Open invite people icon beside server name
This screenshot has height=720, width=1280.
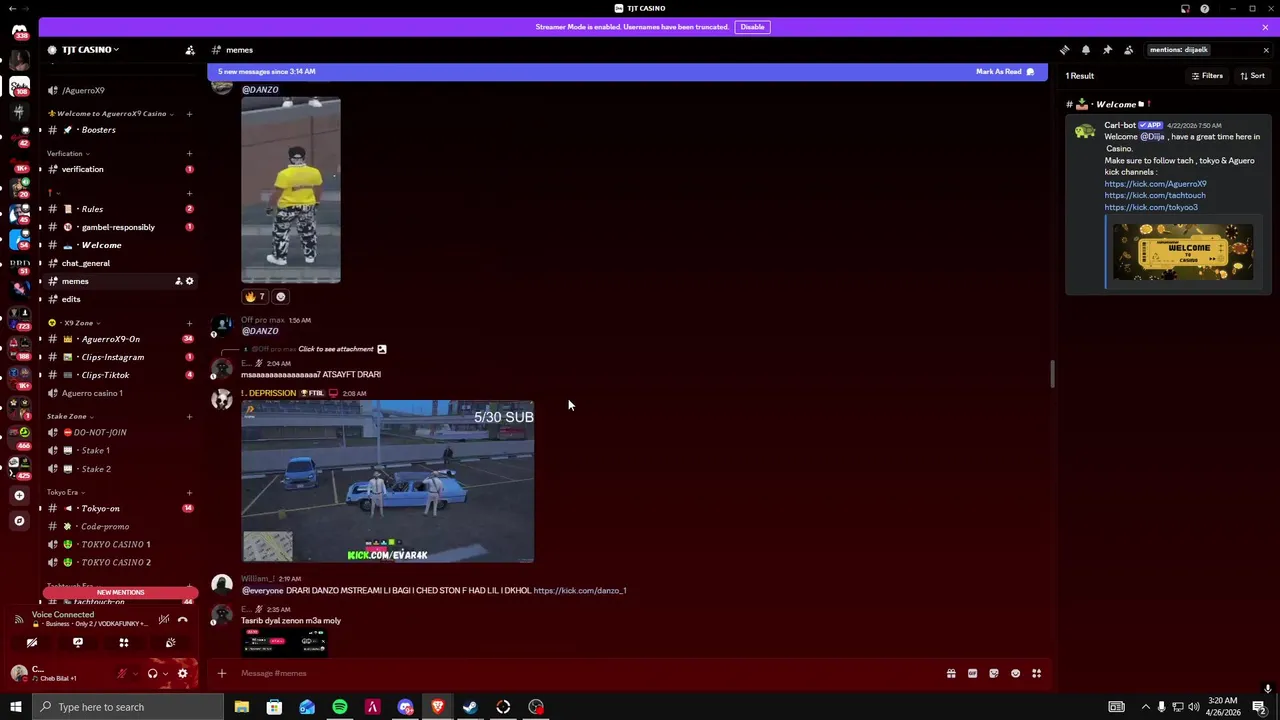tap(190, 50)
